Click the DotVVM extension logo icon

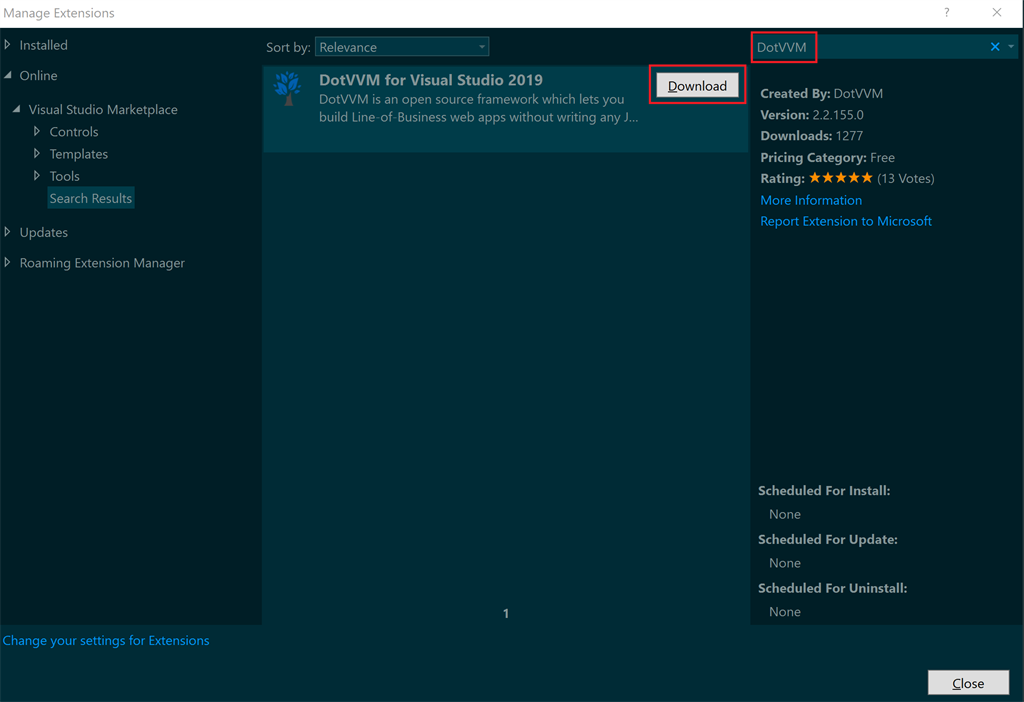tap(288, 88)
